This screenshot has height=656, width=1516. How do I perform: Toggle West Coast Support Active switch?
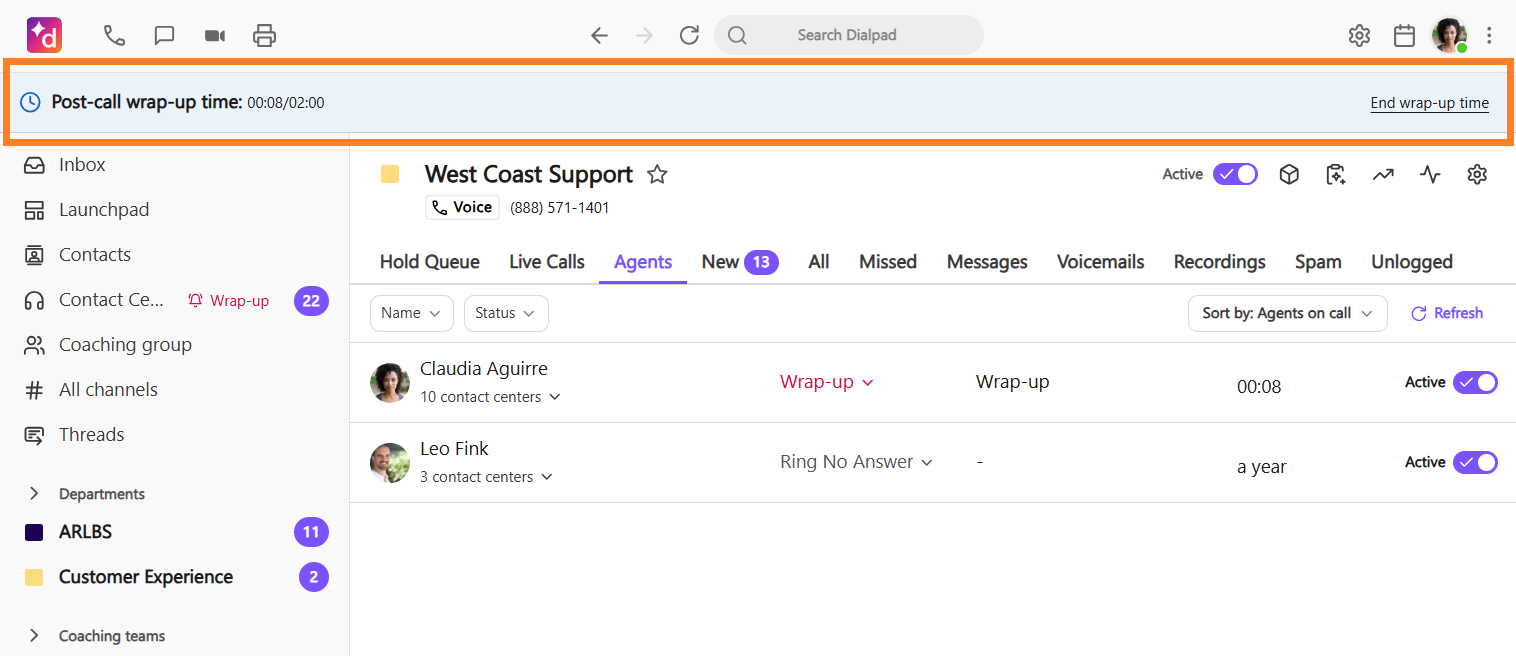1235,174
